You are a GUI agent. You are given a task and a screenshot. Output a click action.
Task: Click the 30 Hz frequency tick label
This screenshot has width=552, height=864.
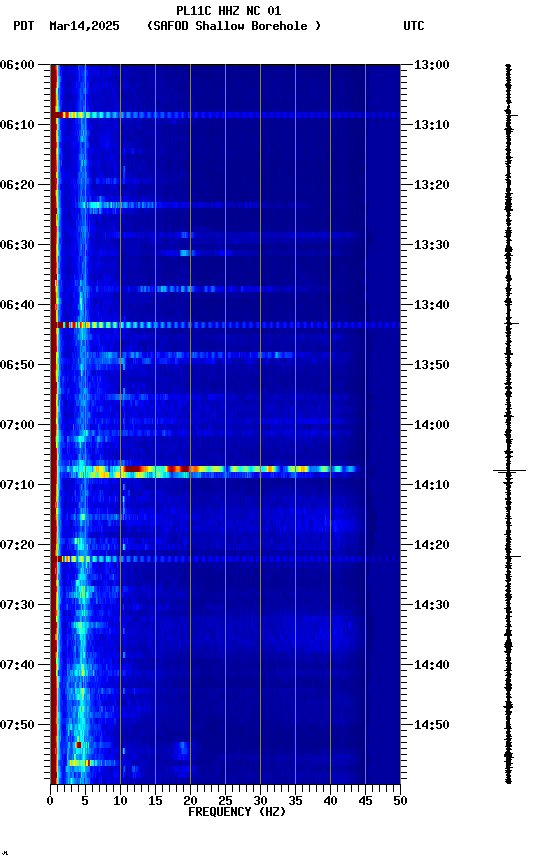click(261, 801)
